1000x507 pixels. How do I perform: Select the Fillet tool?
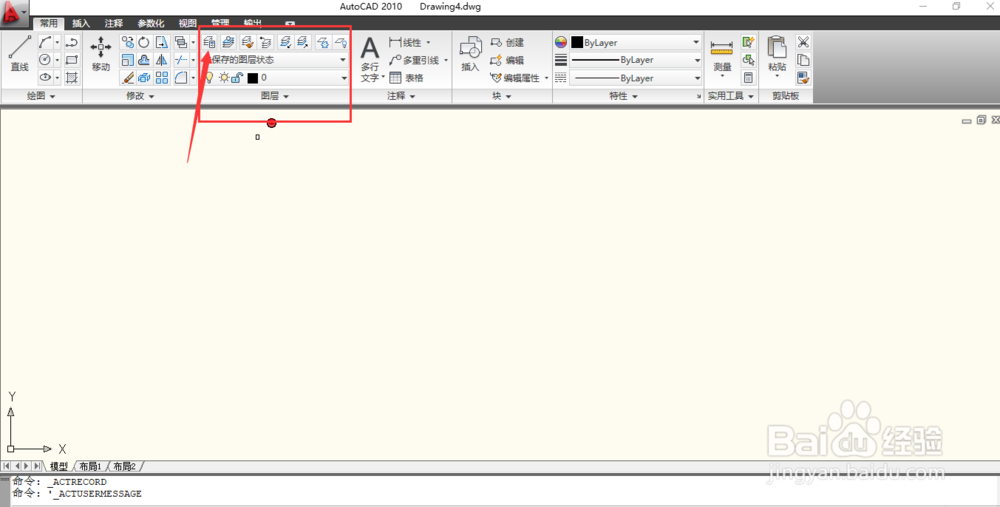click(180, 78)
